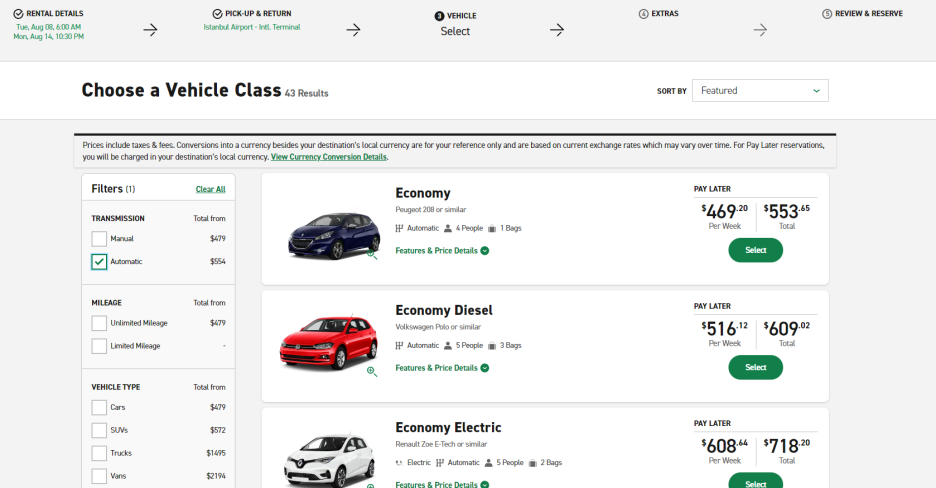The width and height of the screenshot is (936, 488).
Task: Click the arrow after Rental Details step
Action: 150,29
